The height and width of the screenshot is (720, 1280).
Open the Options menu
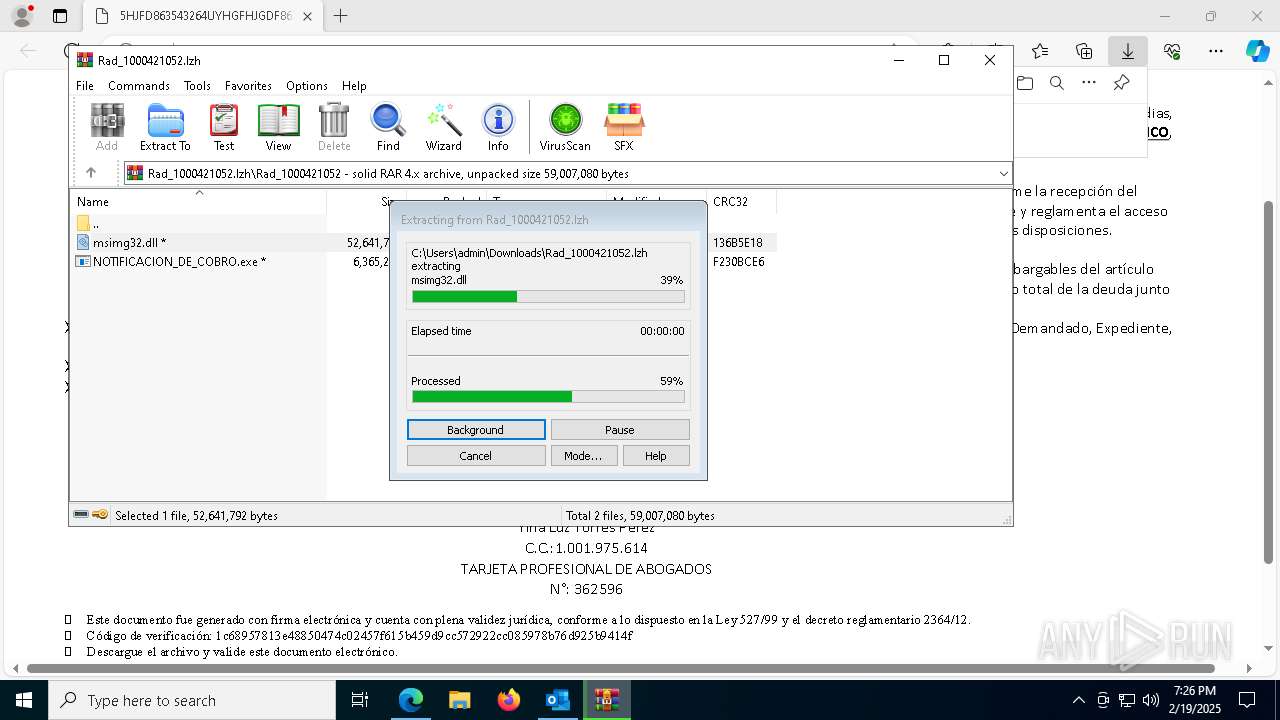pyautogui.click(x=307, y=86)
